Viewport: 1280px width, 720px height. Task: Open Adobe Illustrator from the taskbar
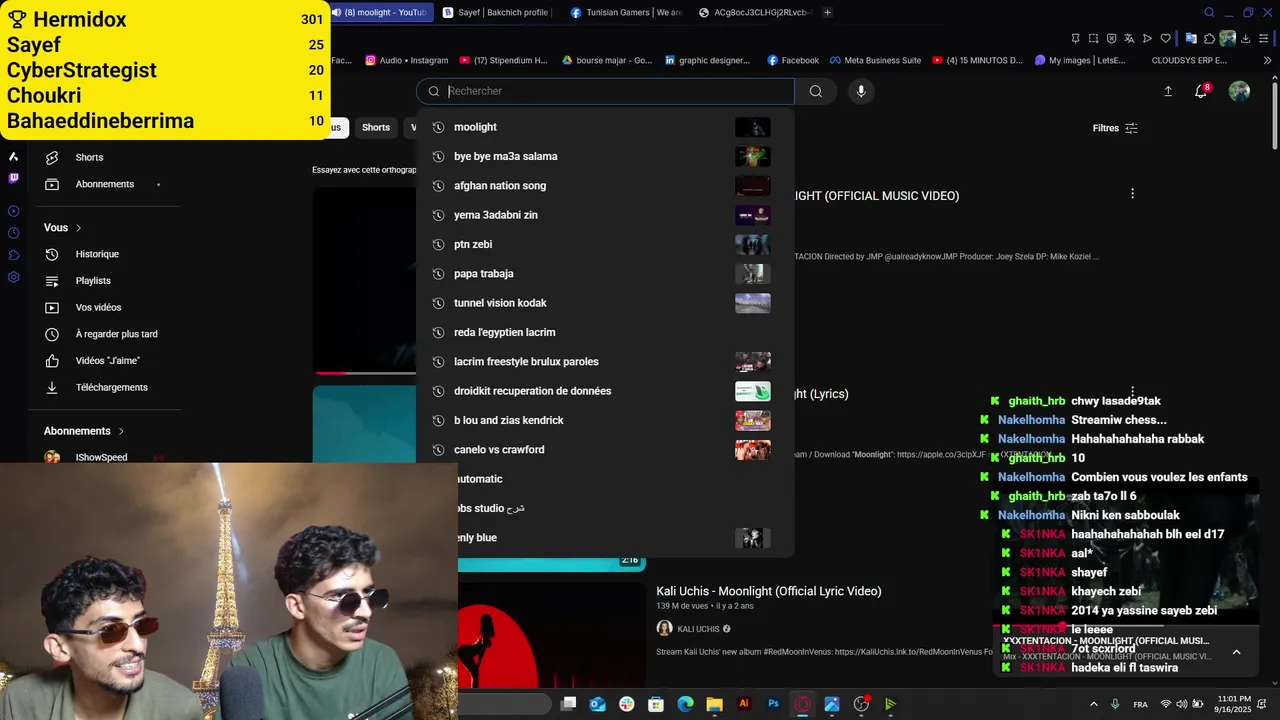743,704
